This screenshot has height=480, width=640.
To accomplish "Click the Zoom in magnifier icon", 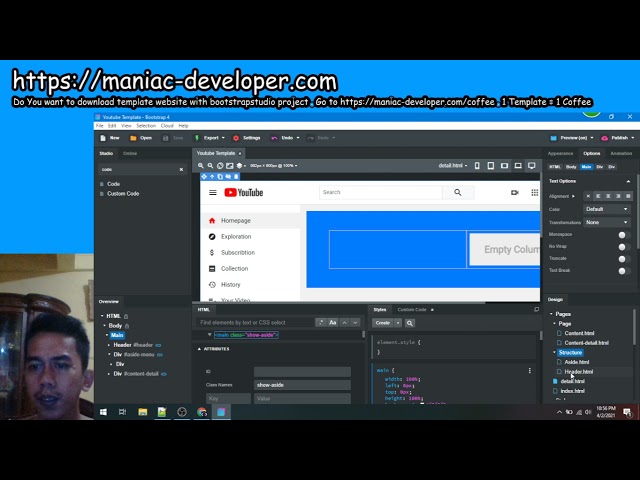I will tap(201, 166).
